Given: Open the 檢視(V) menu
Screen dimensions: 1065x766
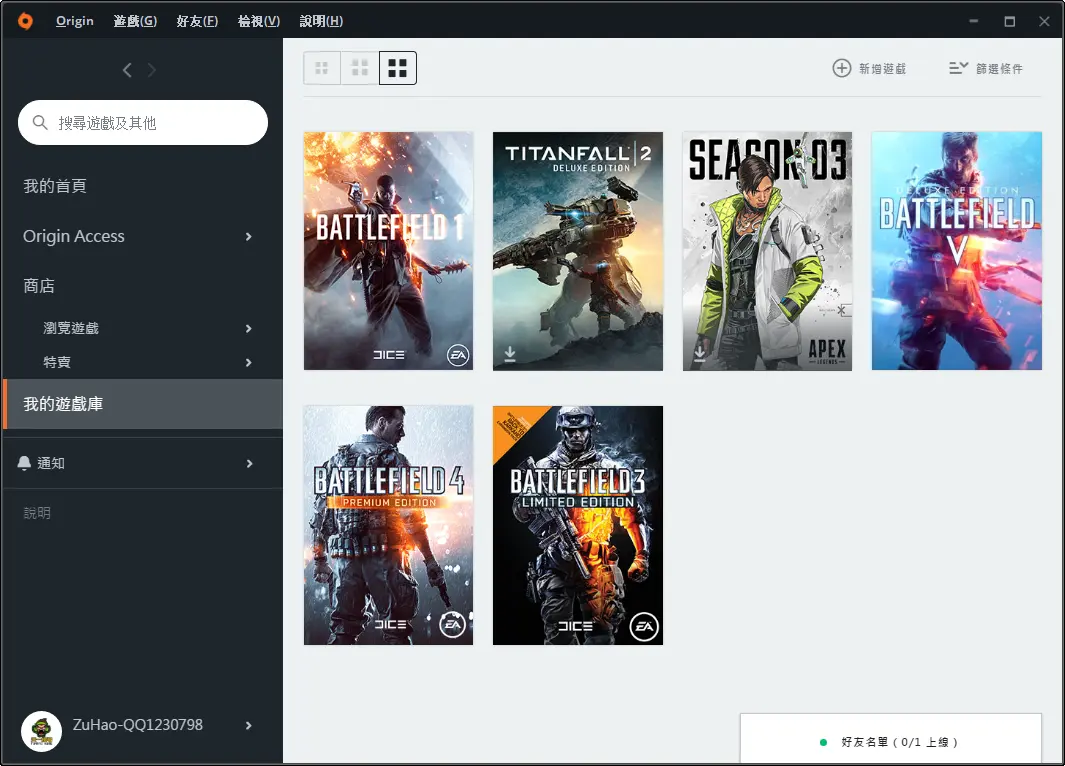Looking at the screenshot, I should coord(259,21).
